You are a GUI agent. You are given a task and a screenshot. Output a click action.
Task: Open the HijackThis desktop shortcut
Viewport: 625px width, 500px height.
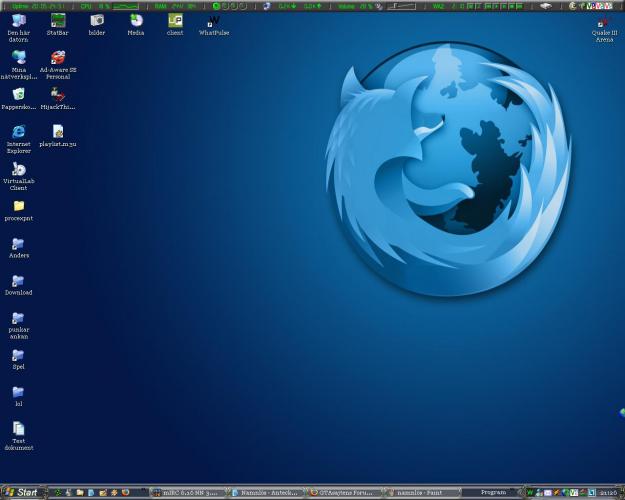point(58,95)
